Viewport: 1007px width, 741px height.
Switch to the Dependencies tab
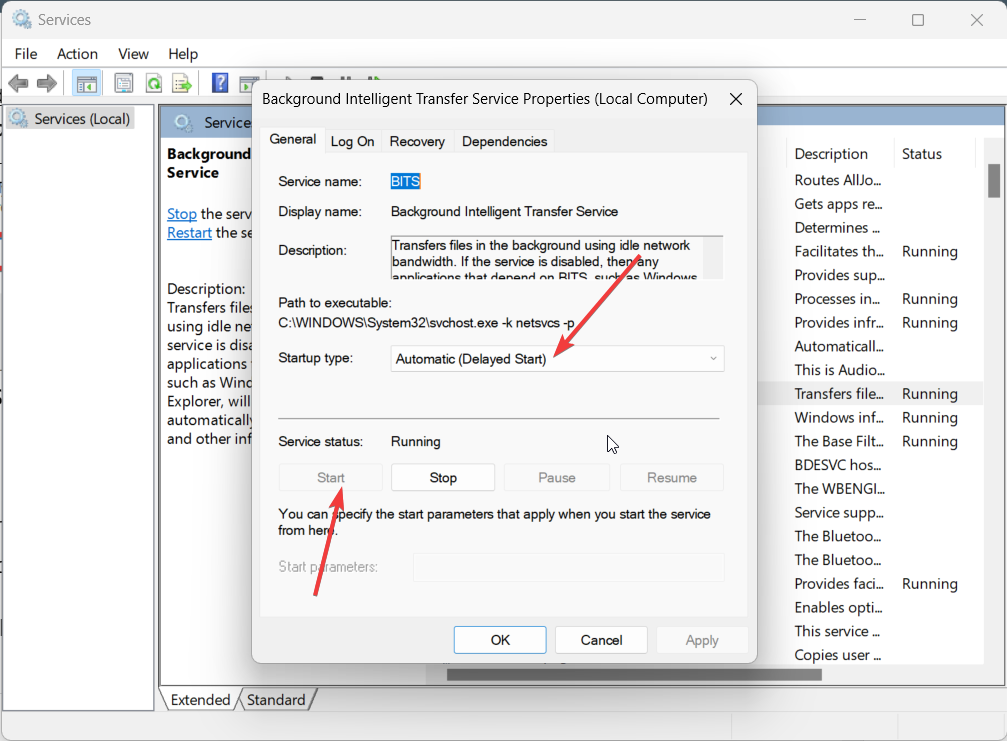coord(505,141)
